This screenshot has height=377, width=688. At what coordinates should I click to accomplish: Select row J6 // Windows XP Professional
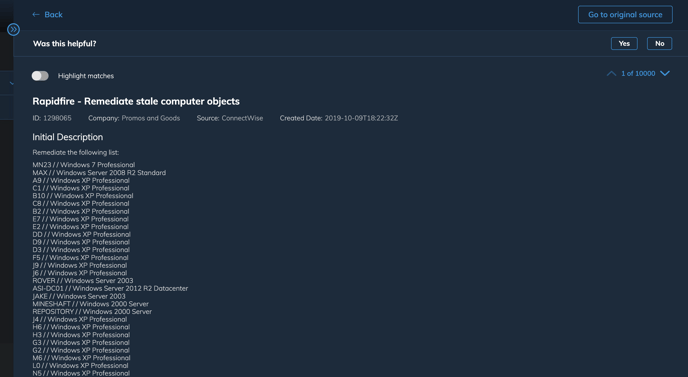pos(80,273)
